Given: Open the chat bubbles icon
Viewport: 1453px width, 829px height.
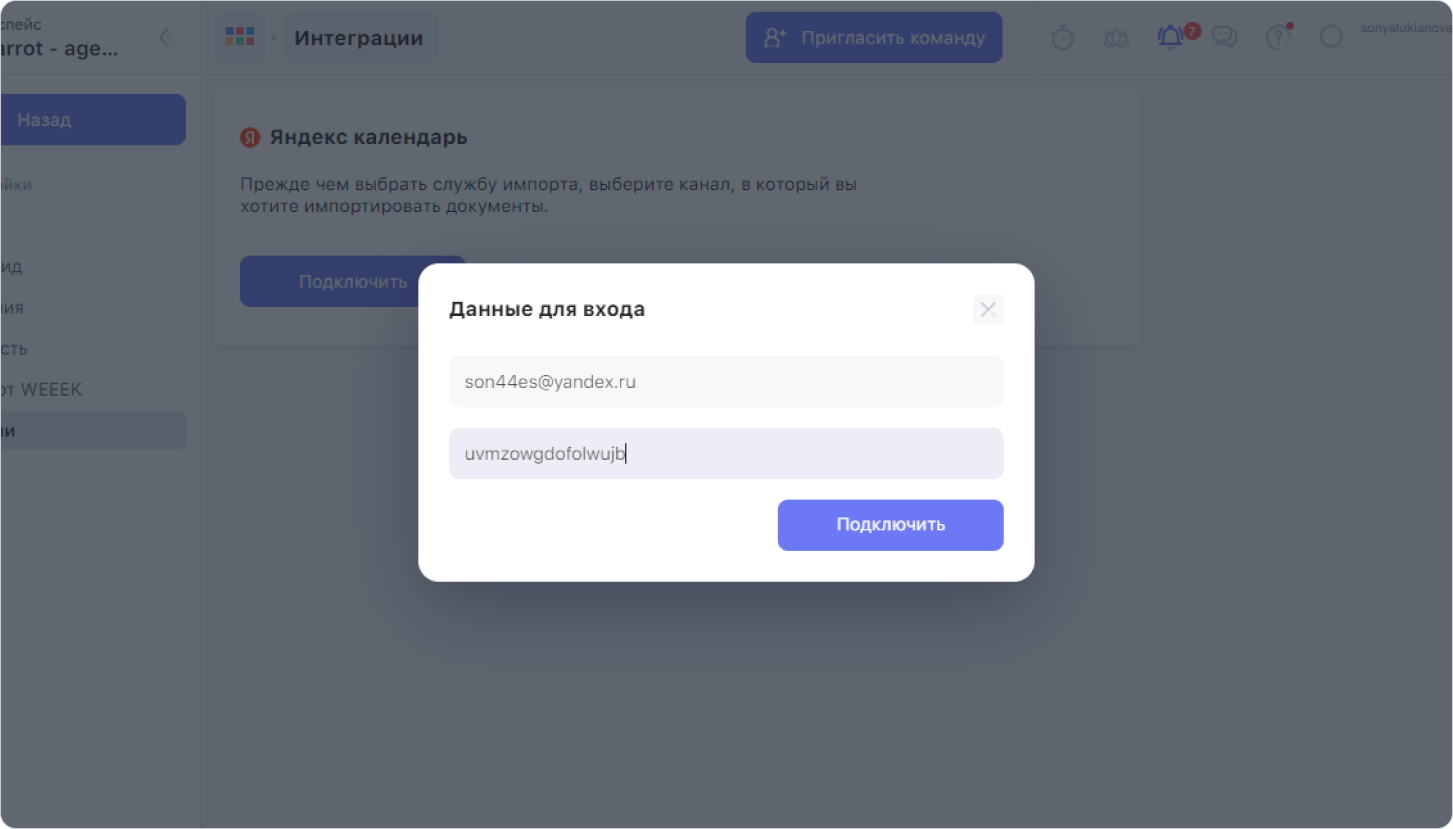Looking at the screenshot, I should (1224, 38).
